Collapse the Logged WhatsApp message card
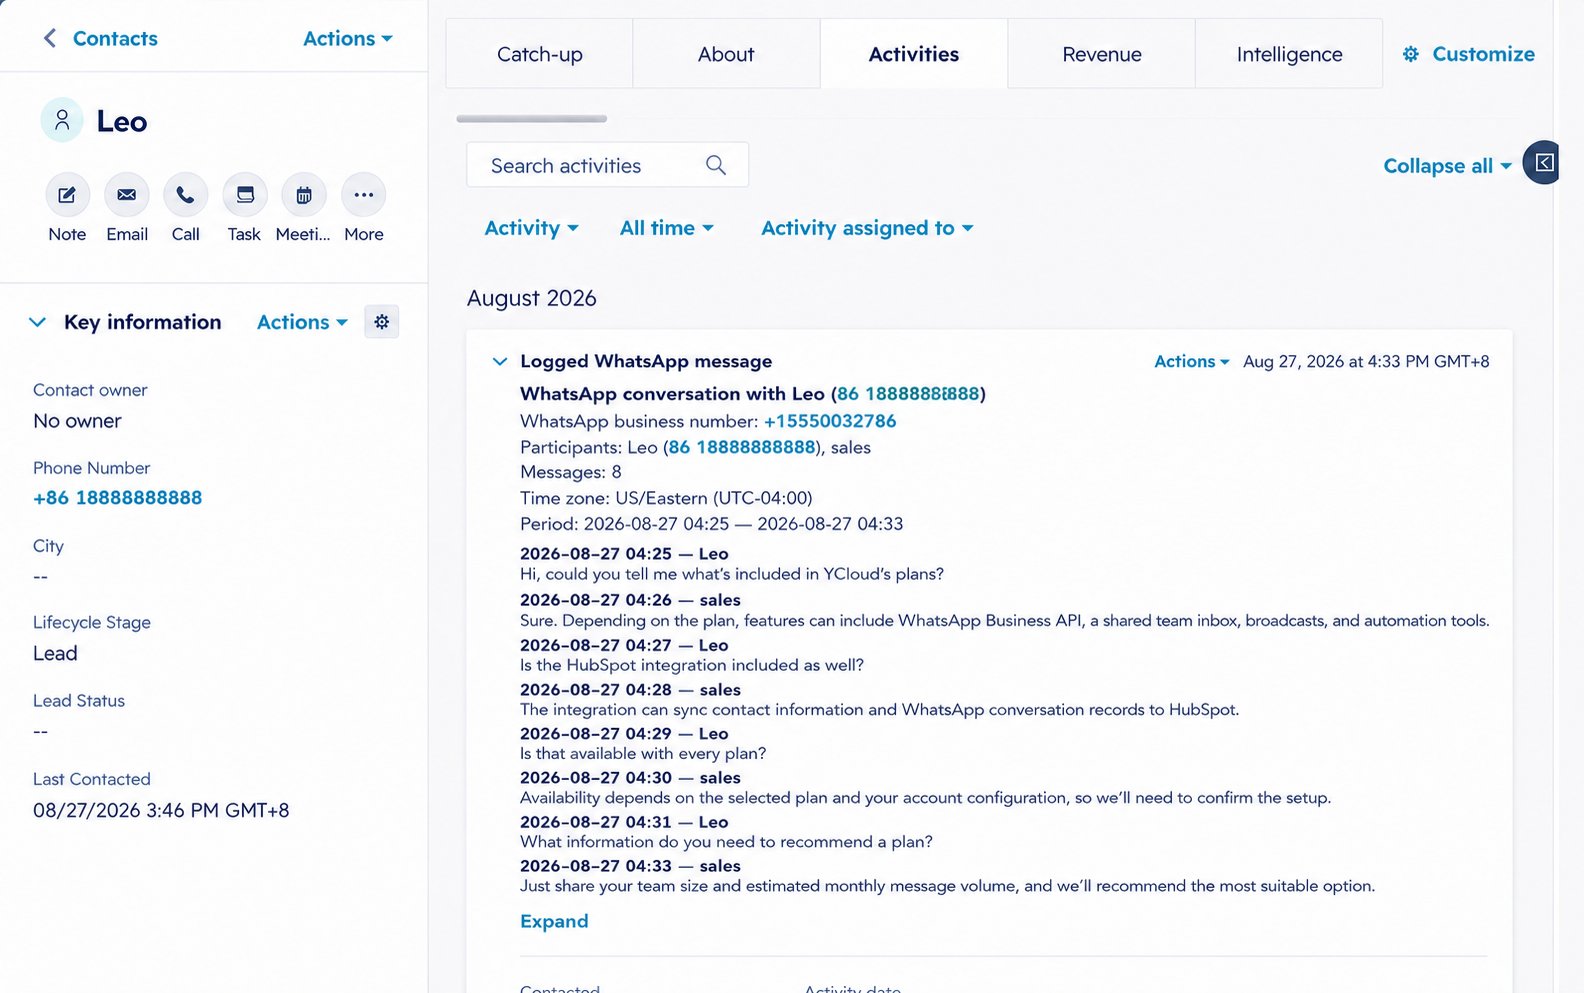Screen dimensions: 1584x993 (x=500, y=361)
